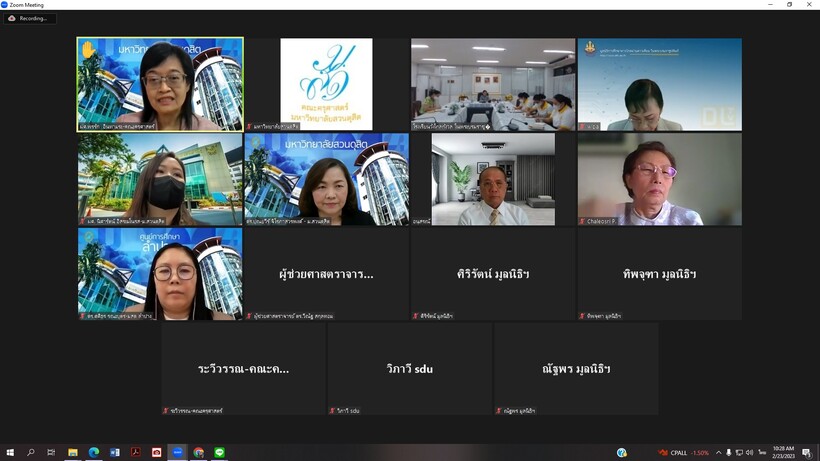Click the Recording indicator in Zoom
The image size is (820, 461).
click(x=30, y=18)
